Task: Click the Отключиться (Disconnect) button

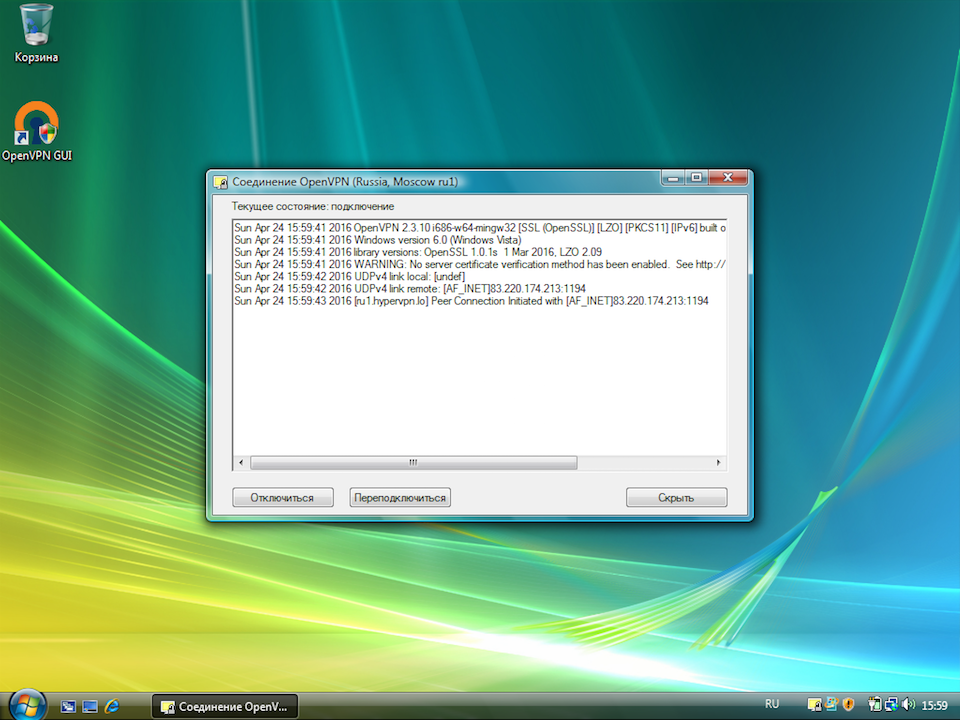Action: [283, 498]
